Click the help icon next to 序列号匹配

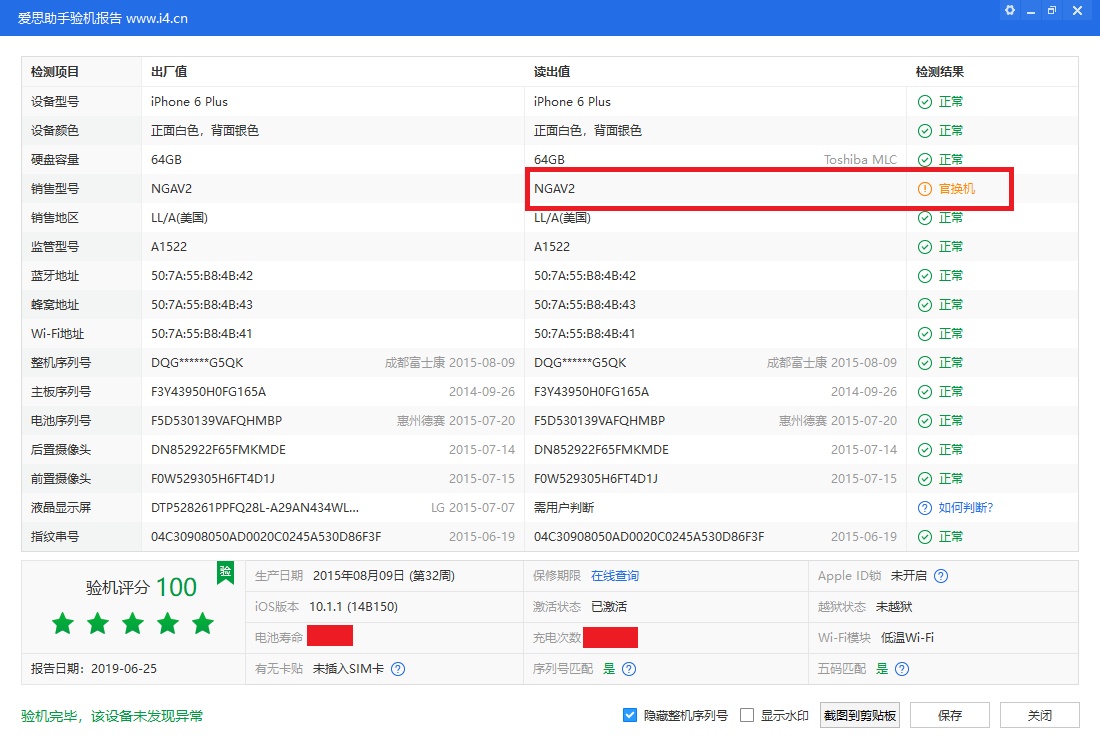pyautogui.click(x=629, y=669)
